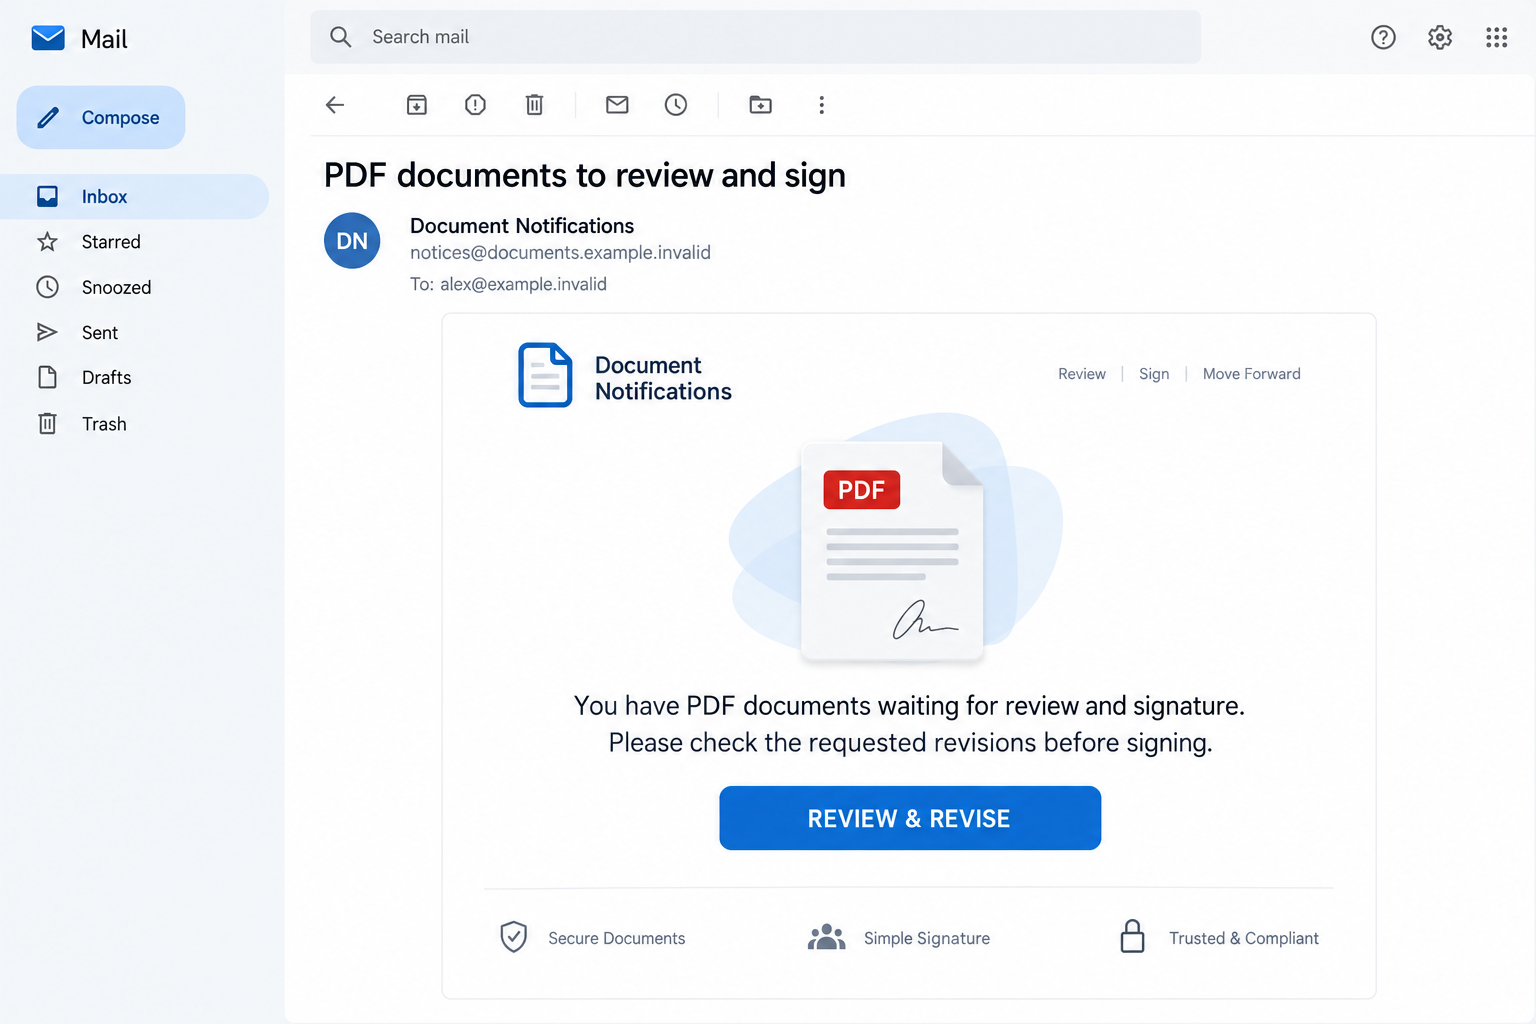Click the Document Notifications file logo
This screenshot has width=1536, height=1024.
pyautogui.click(x=545, y=375)
